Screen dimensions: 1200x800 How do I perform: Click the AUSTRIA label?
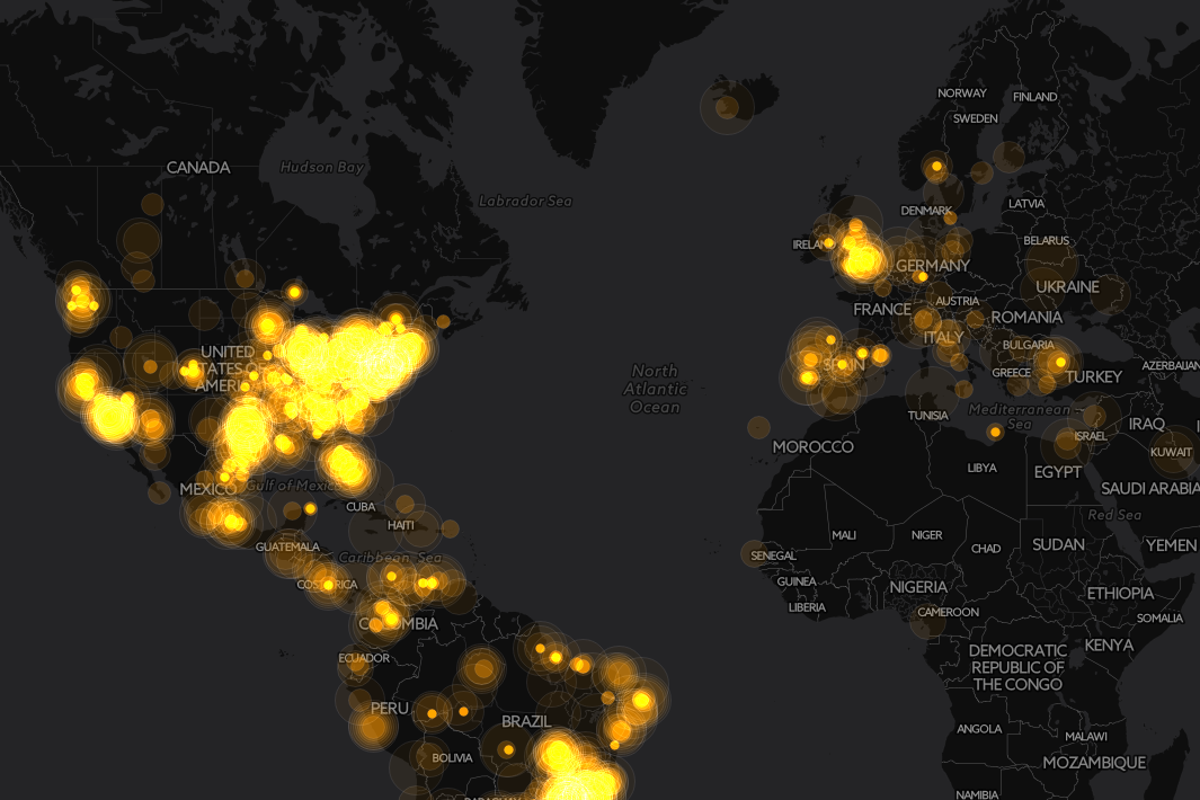tap(958, 301)
